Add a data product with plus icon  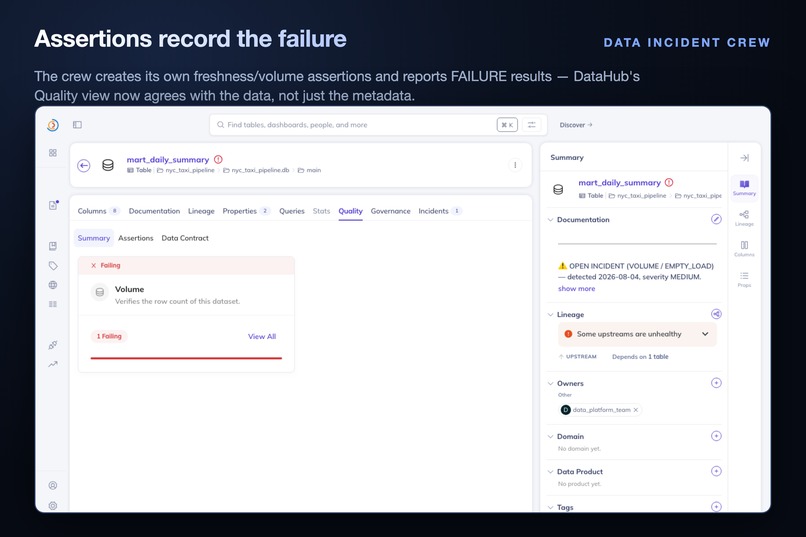click(716, 471)
